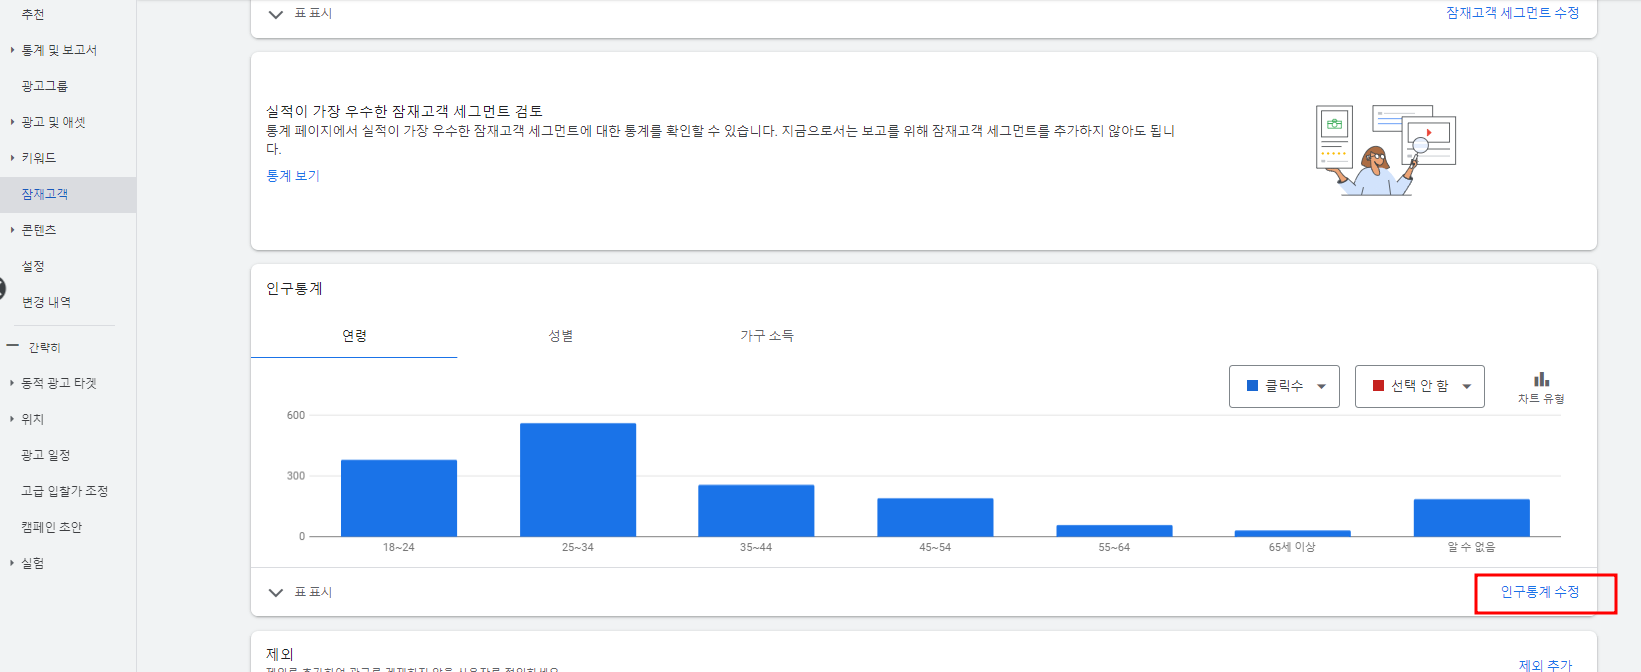Switch to the 연령 tab
The image size is (1641, 672).
coord(354,336)
